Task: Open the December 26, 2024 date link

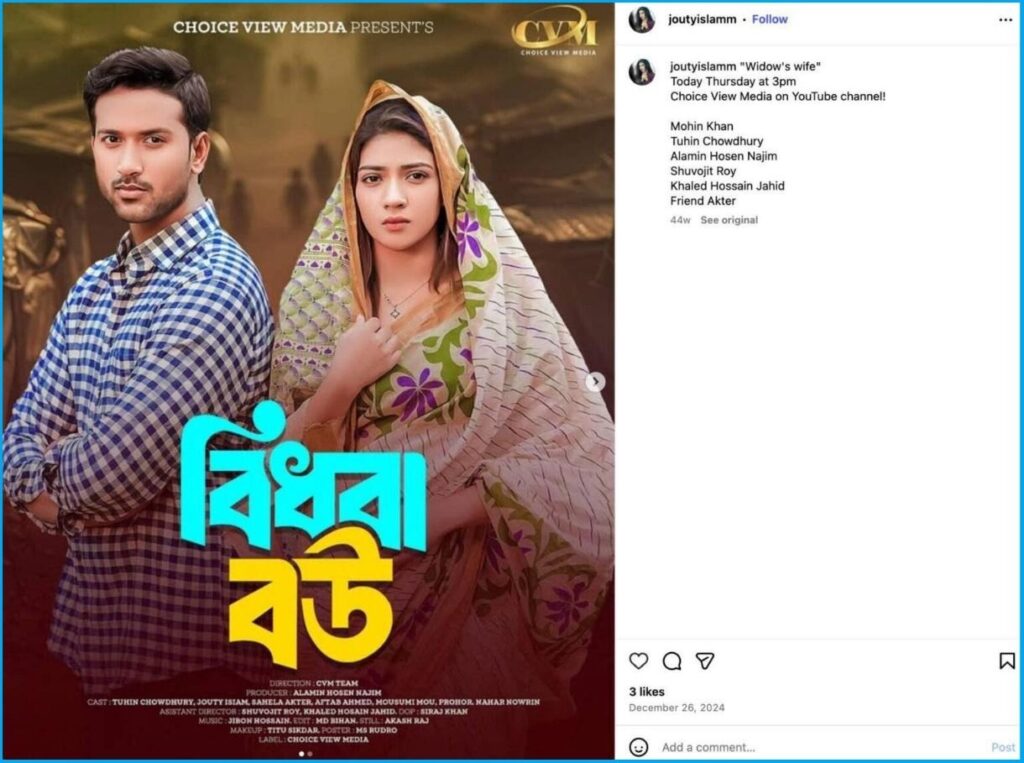Action: click(x=677, y=707)
